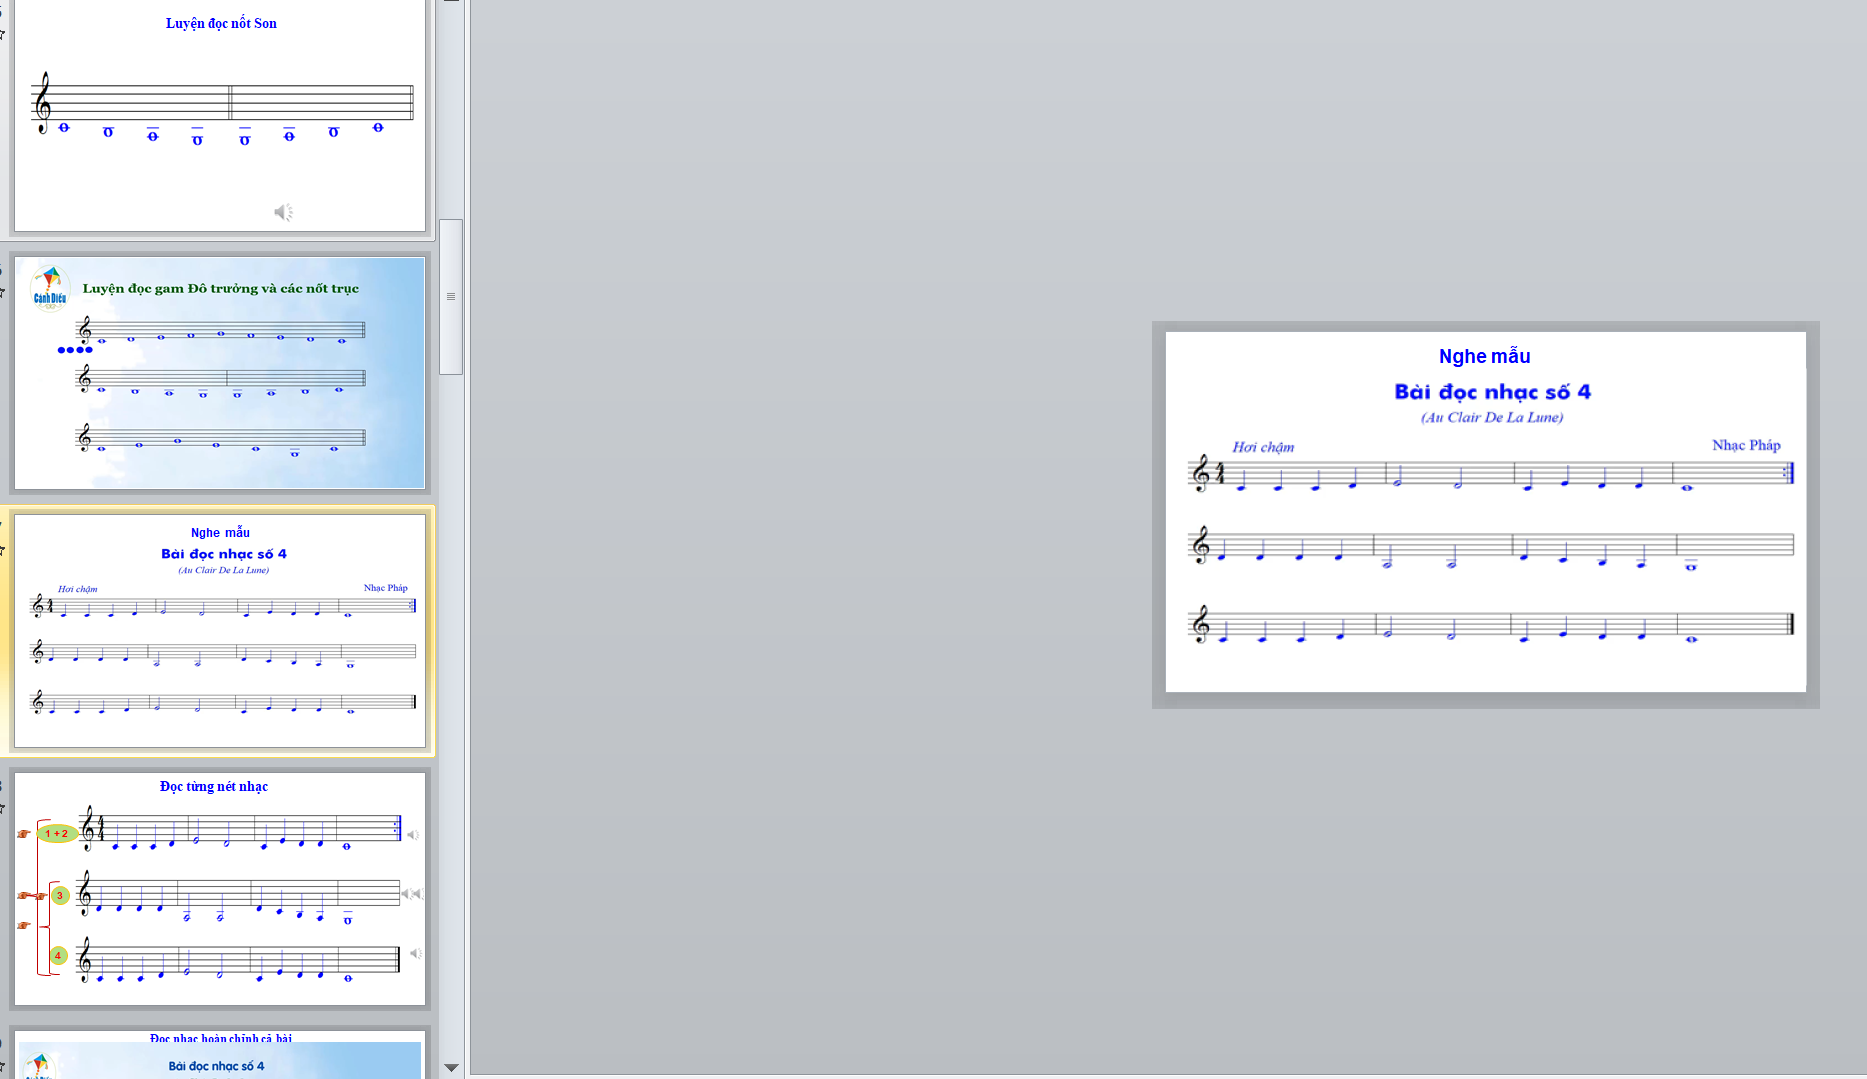1867x1079 pixels.
Task: Click the speaker icon beside staff 1 + 2
Action: (x=412, y=835)
